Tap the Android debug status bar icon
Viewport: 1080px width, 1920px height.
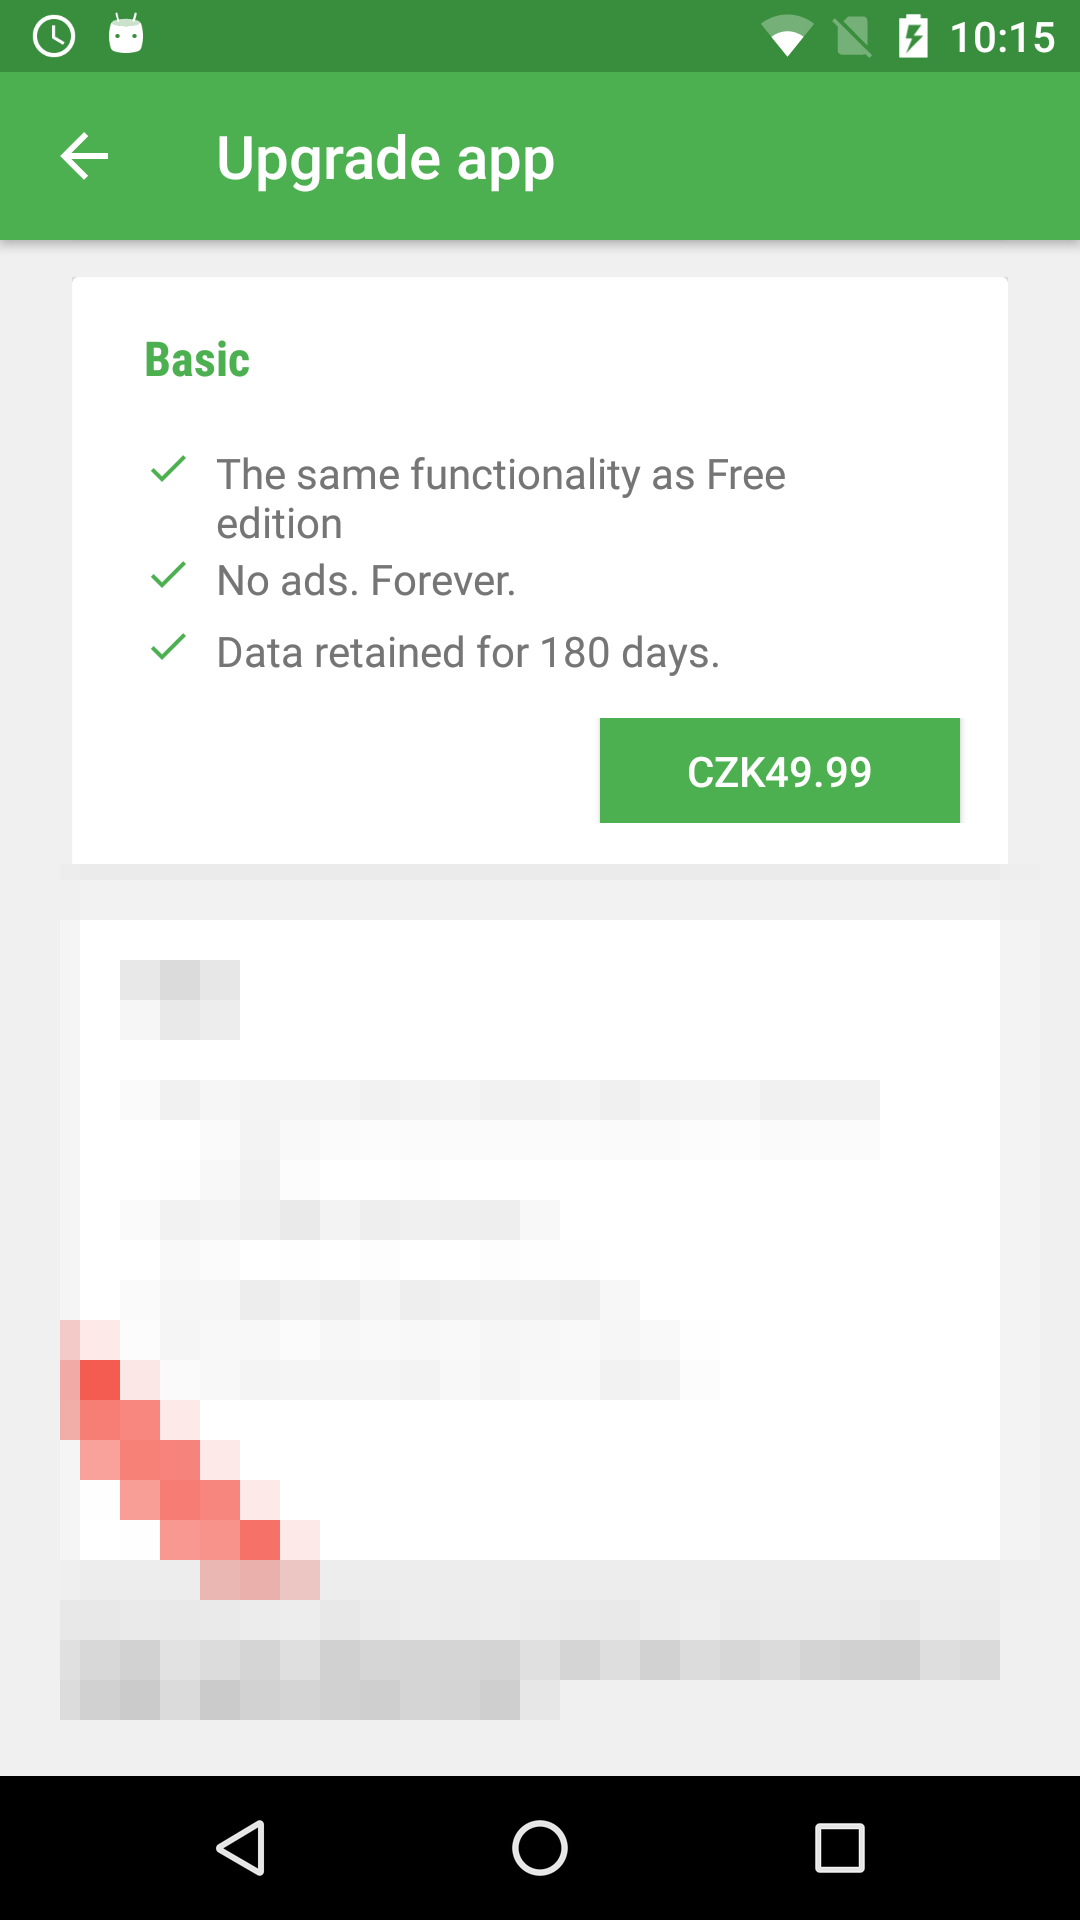pos(126,35)
